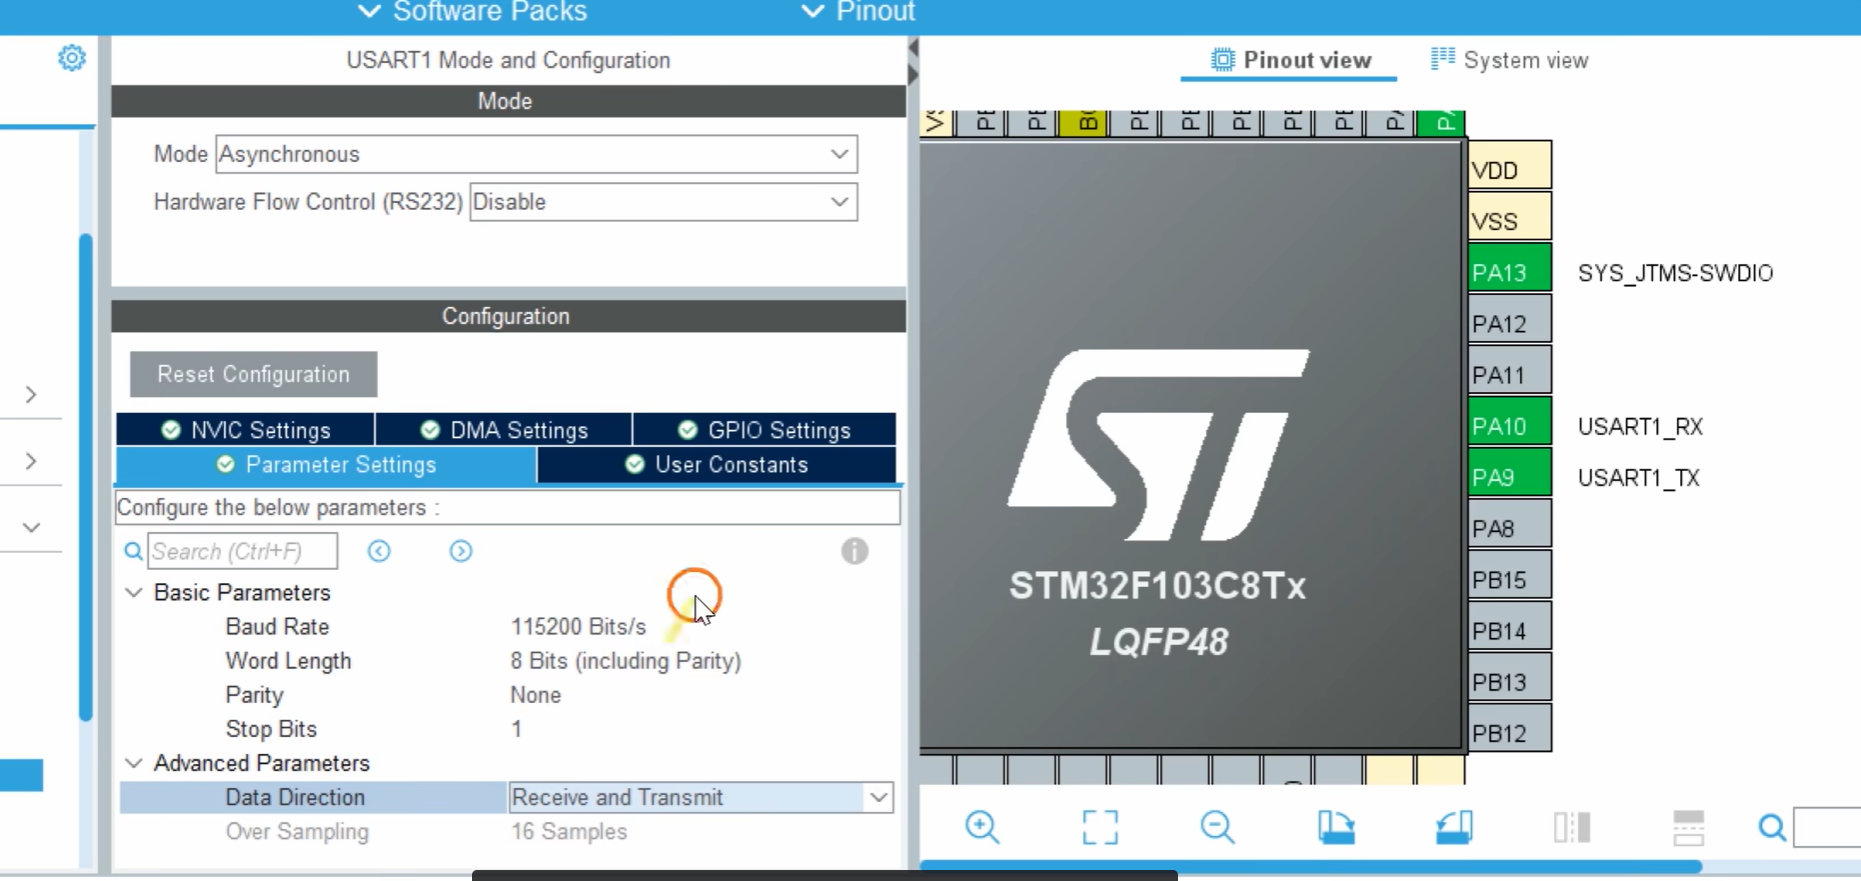Viewport: 1861px width, 881px height.
Task: Show parameter info icon
Action: (x=854, y=551)
